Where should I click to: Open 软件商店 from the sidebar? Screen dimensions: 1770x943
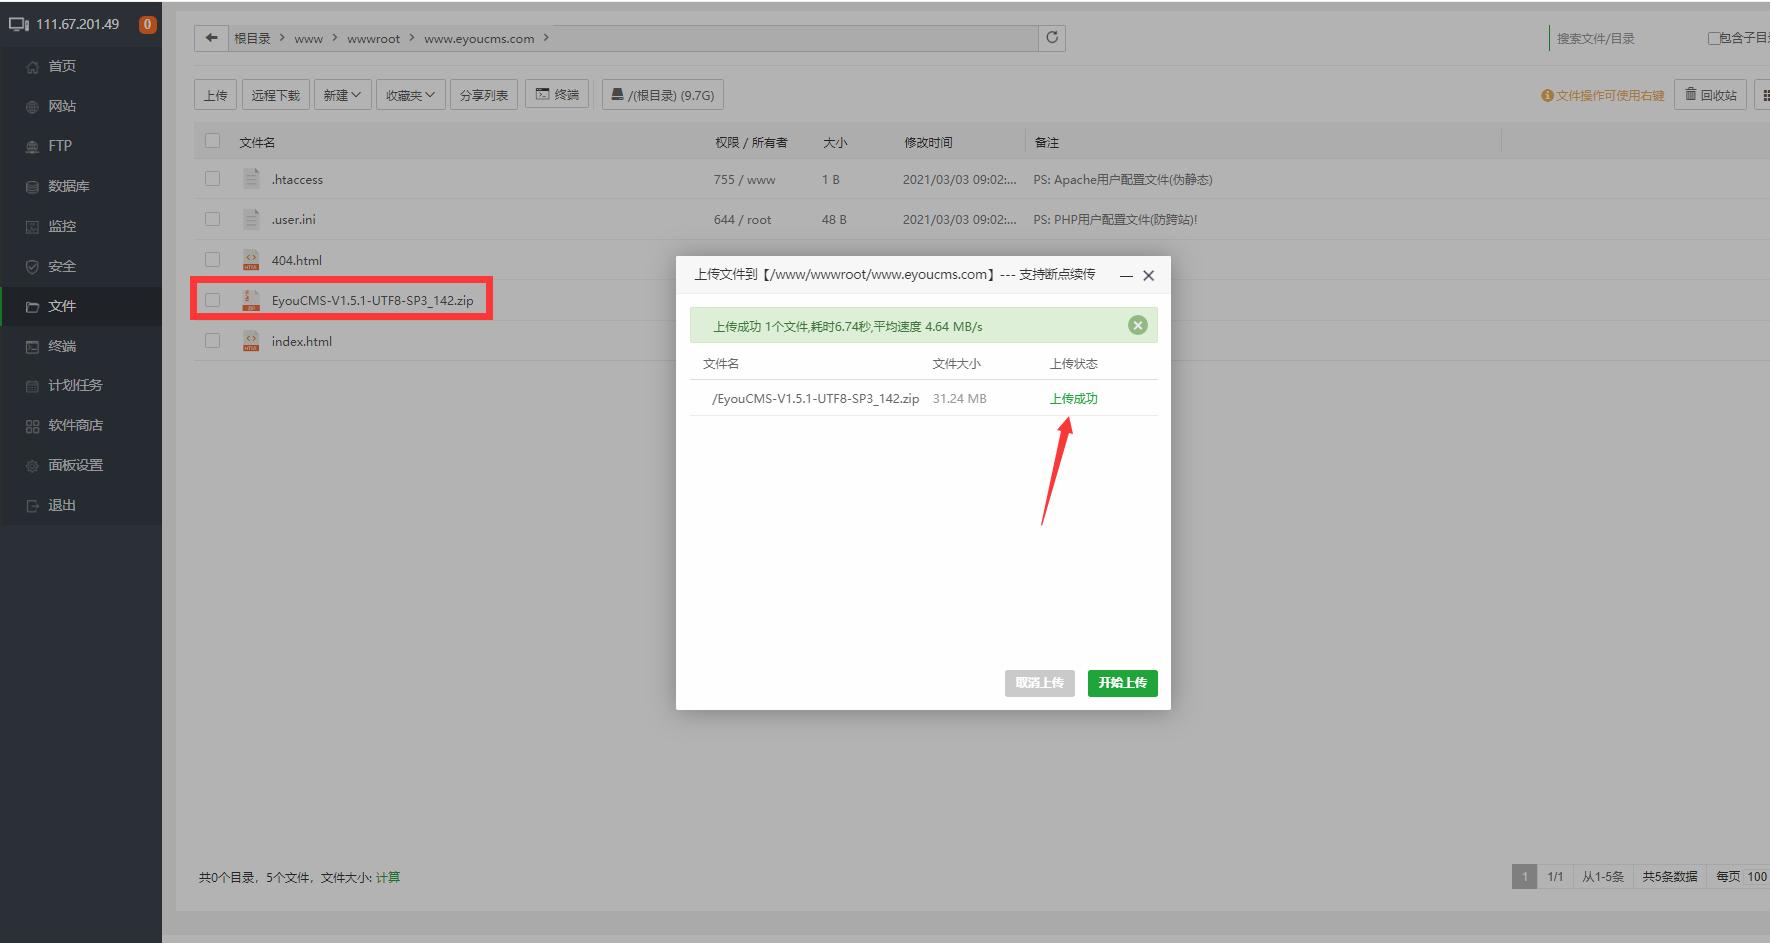75,425
